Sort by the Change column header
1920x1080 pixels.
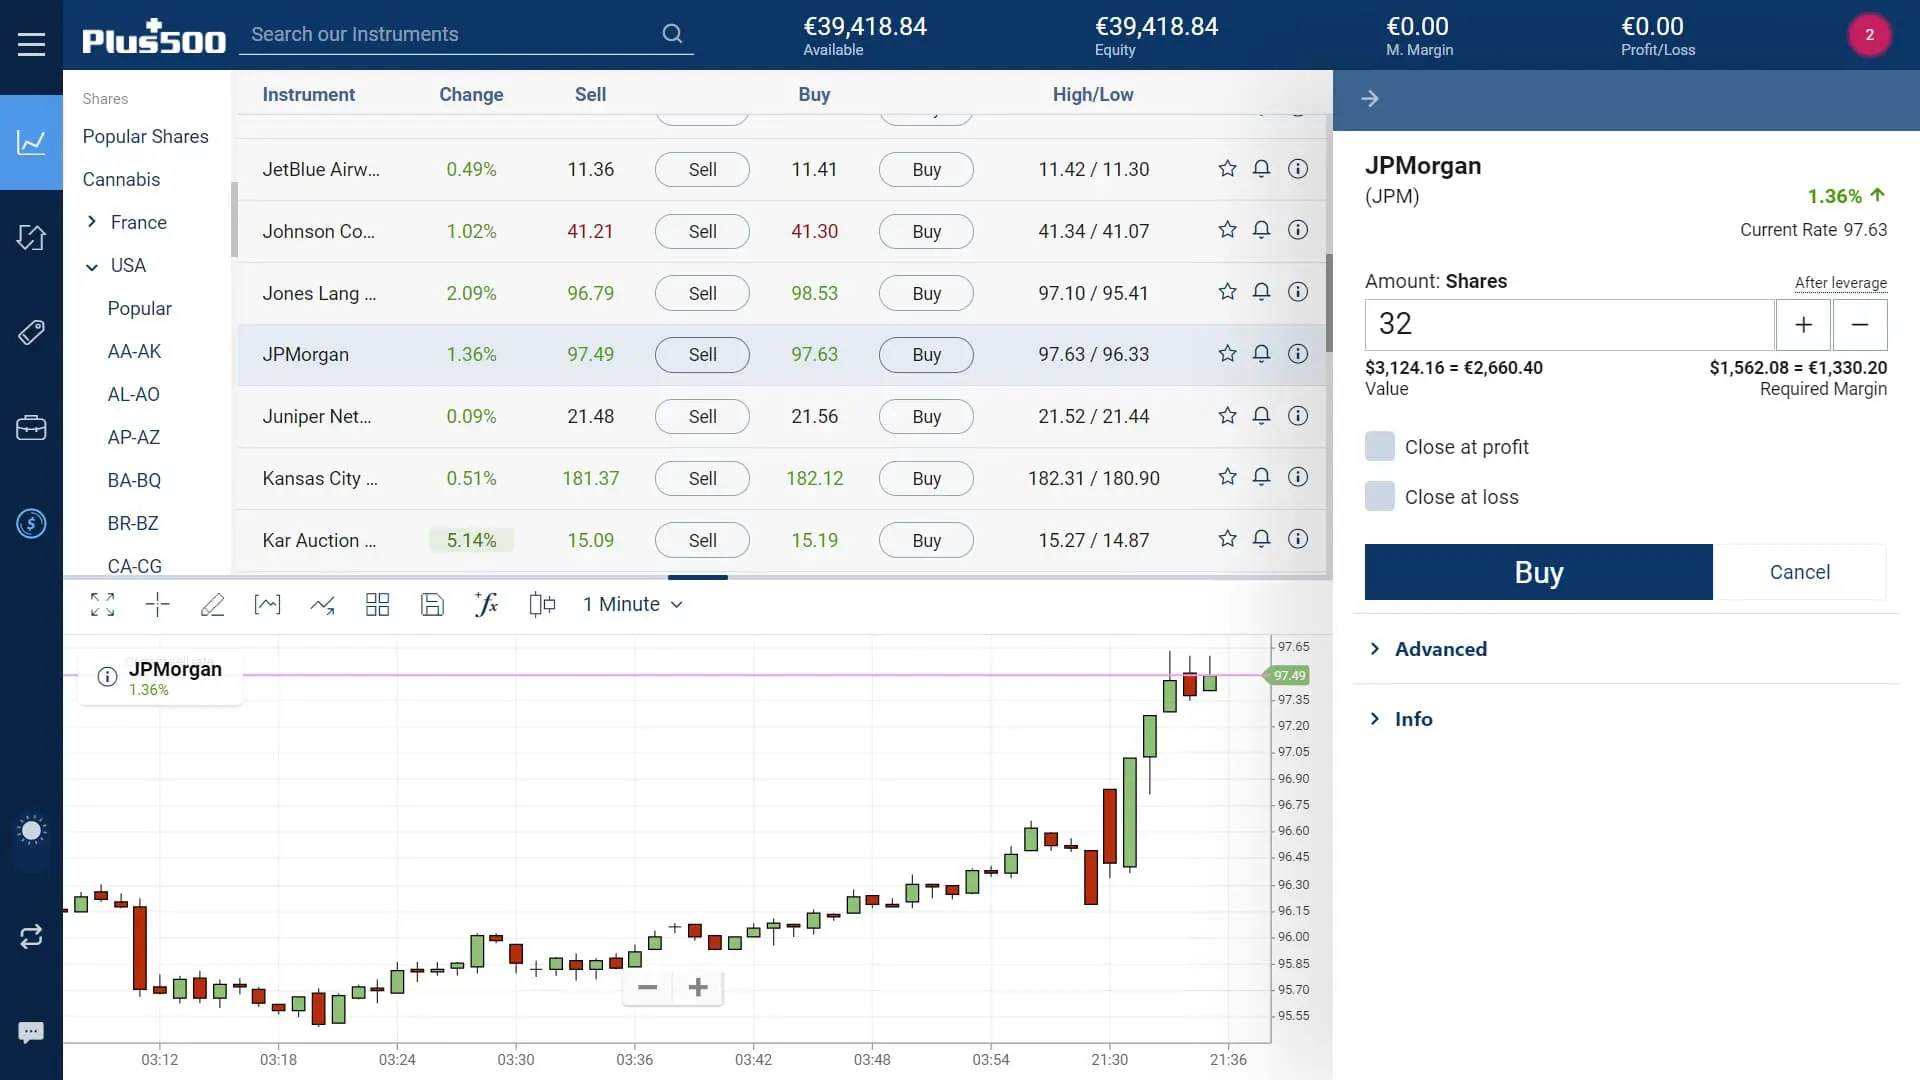[x=471, y=95]
